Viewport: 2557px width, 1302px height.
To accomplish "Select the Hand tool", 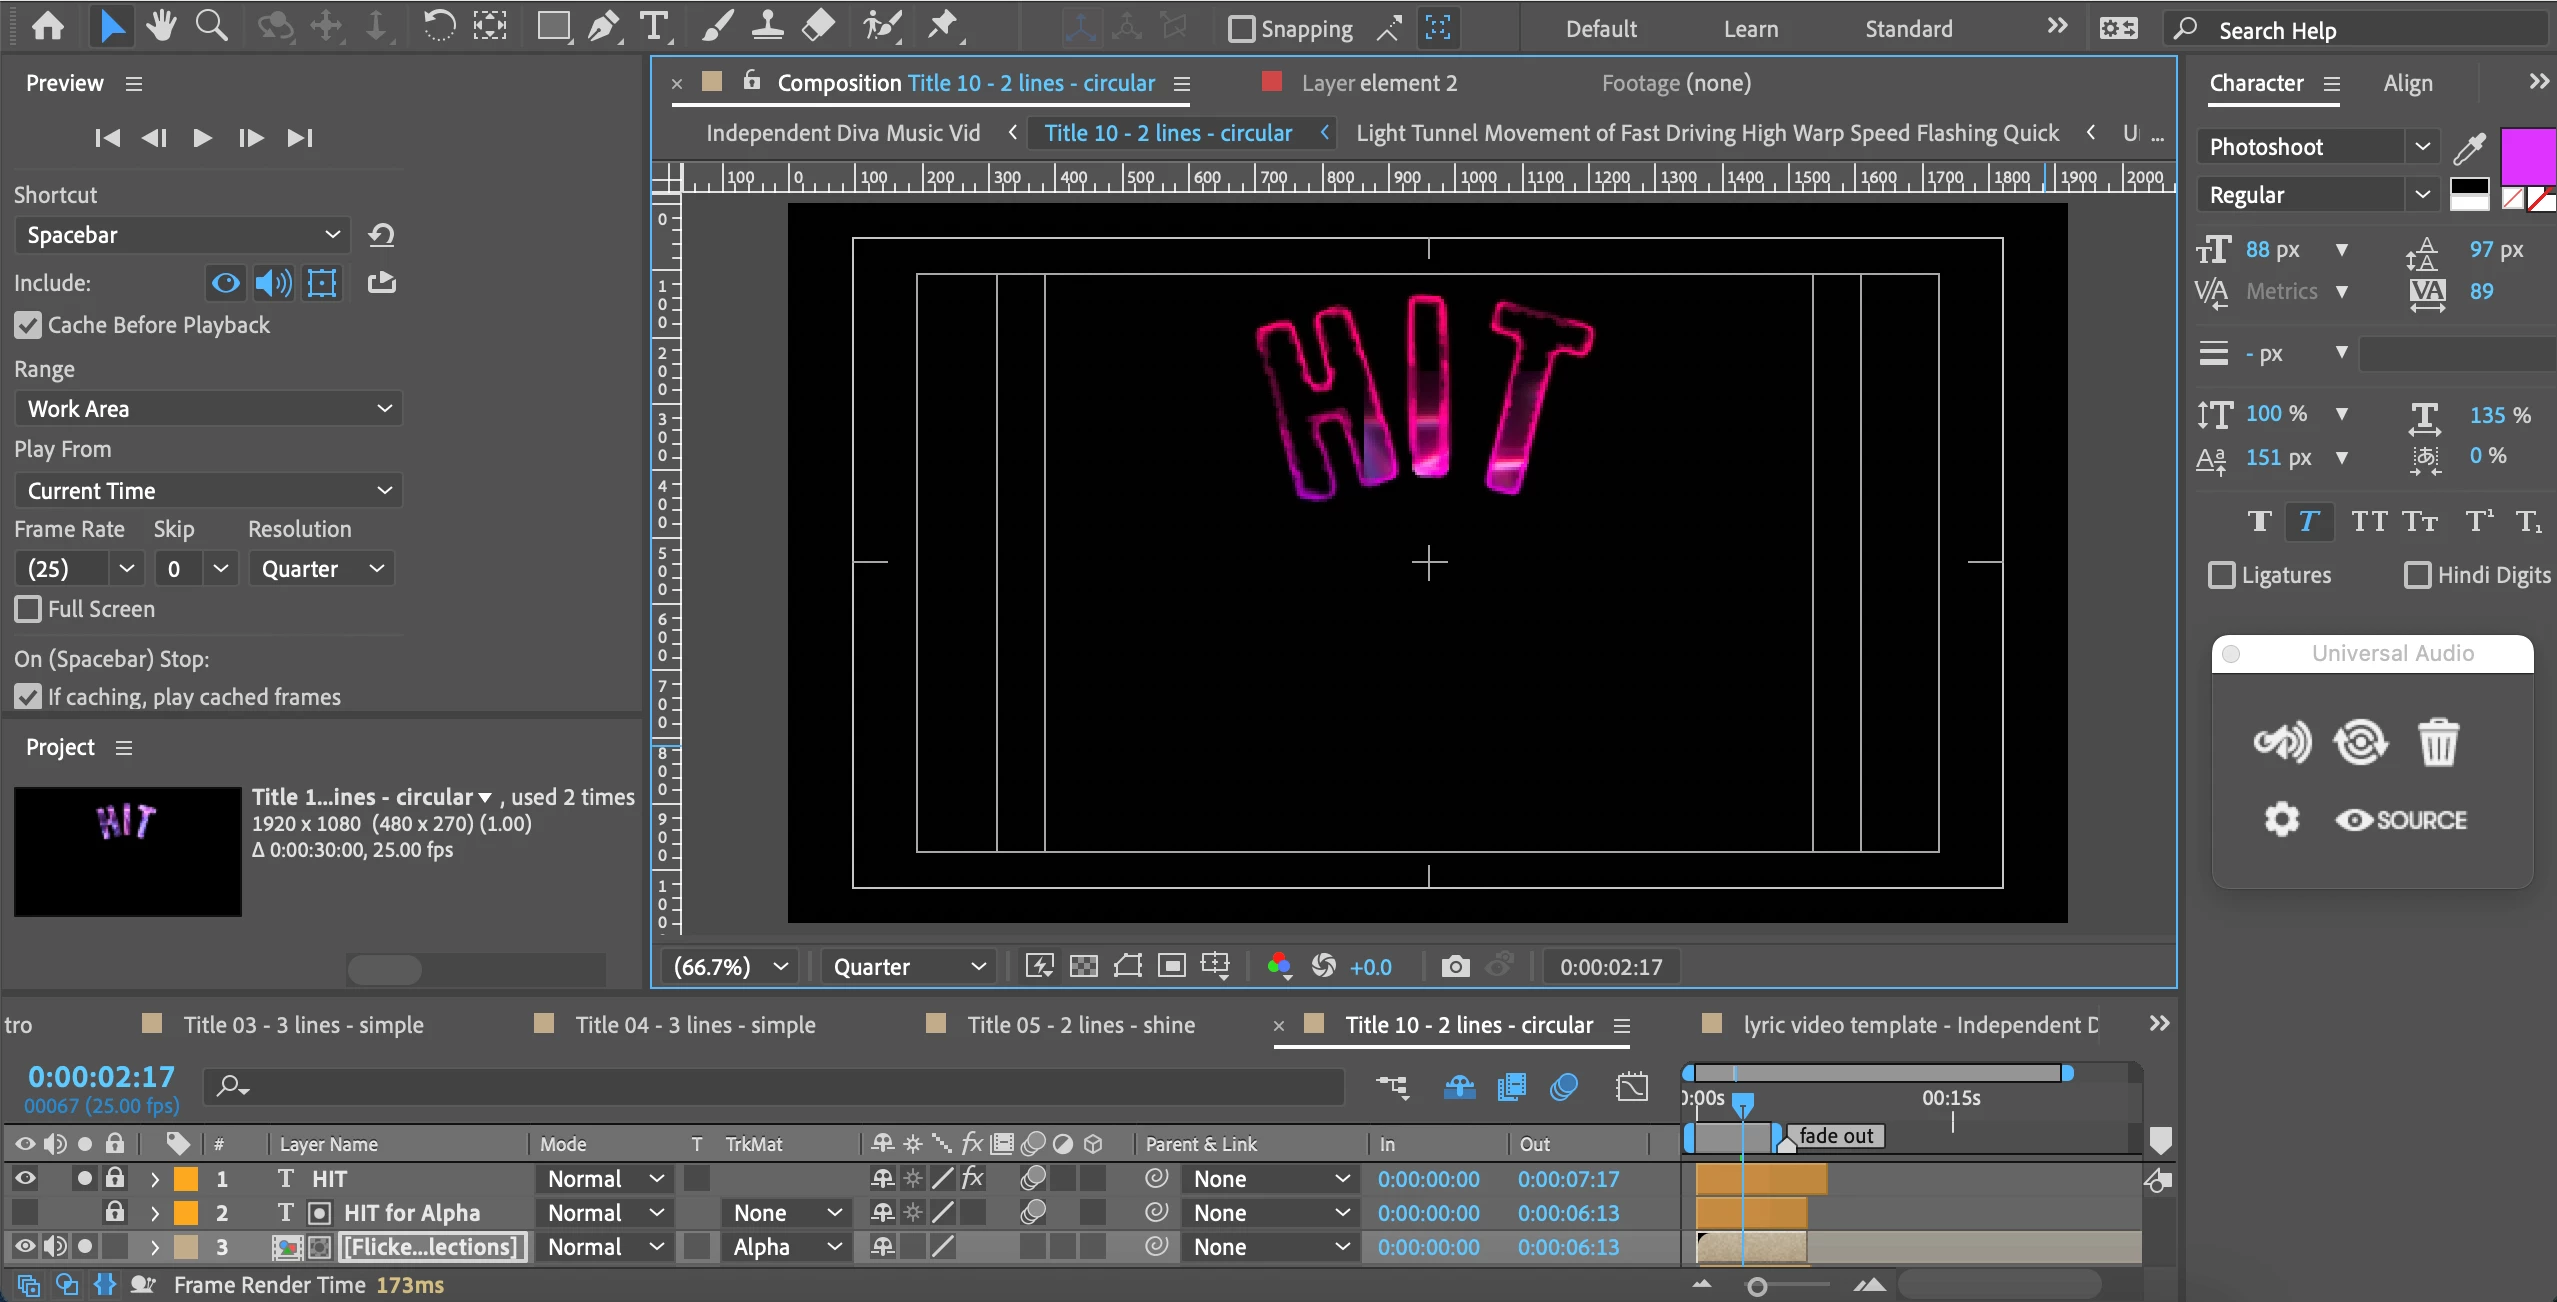I will 160,26.
